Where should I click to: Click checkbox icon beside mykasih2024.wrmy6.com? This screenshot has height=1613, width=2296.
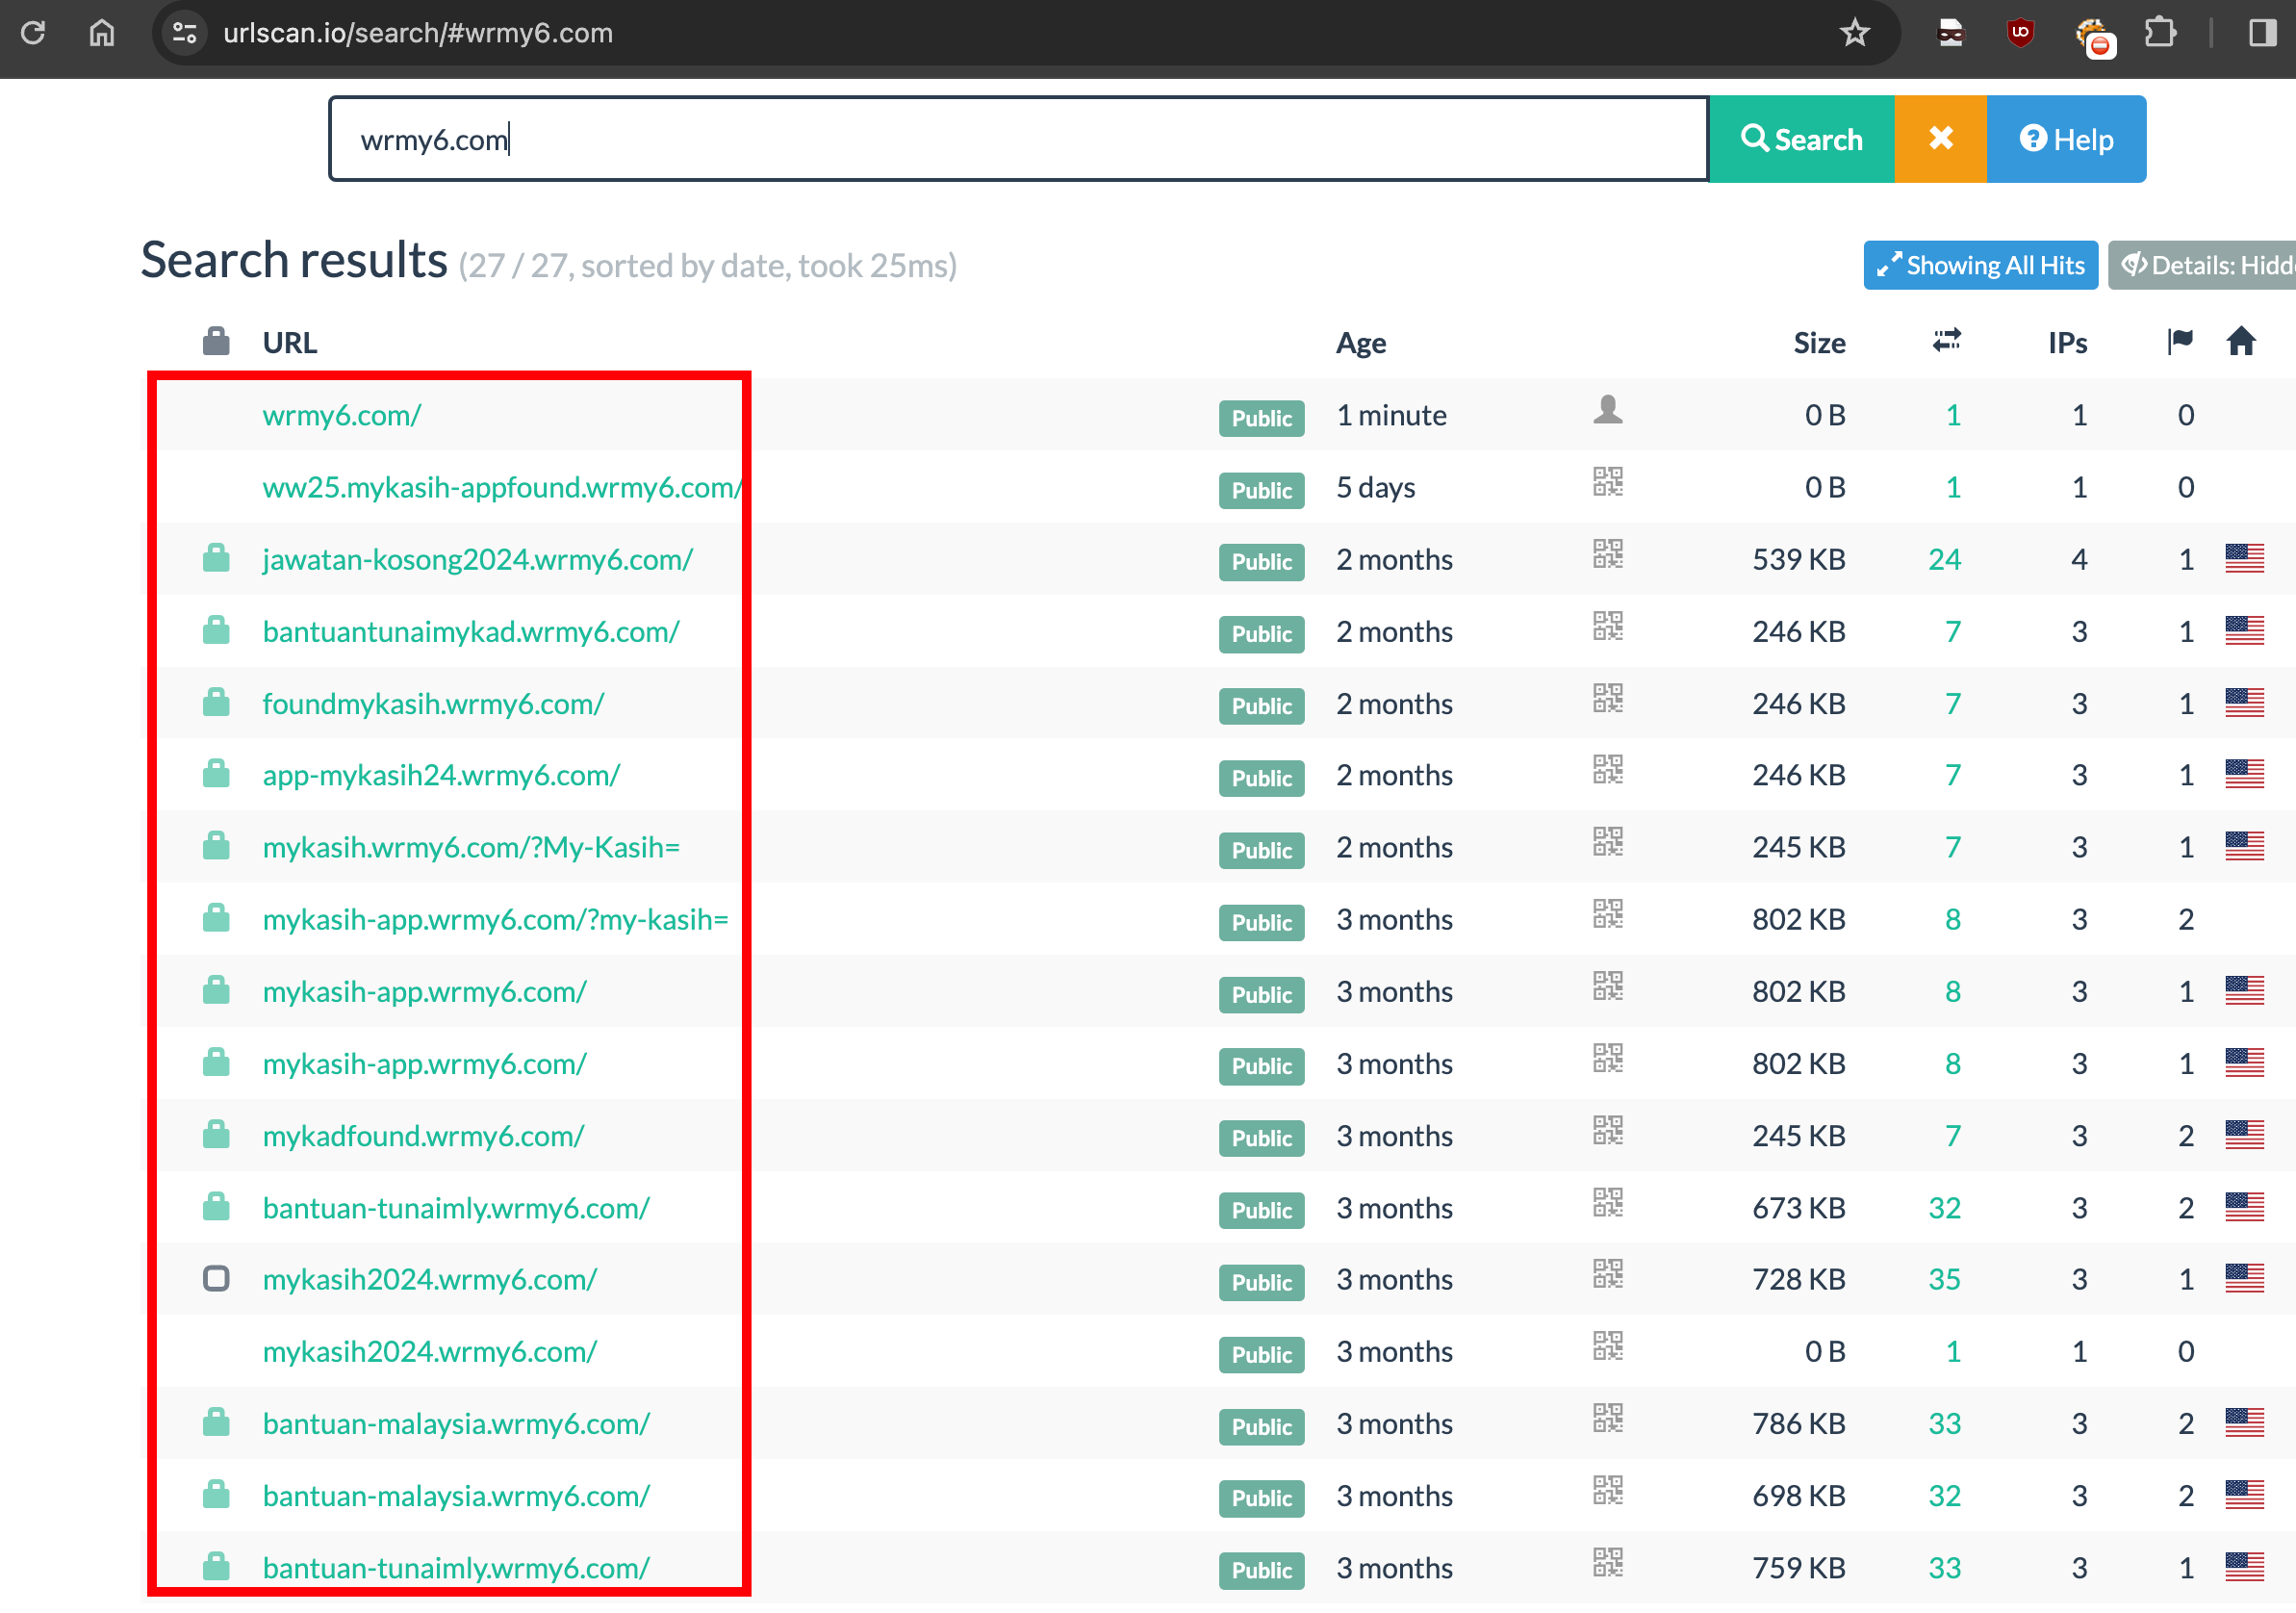216,1279
